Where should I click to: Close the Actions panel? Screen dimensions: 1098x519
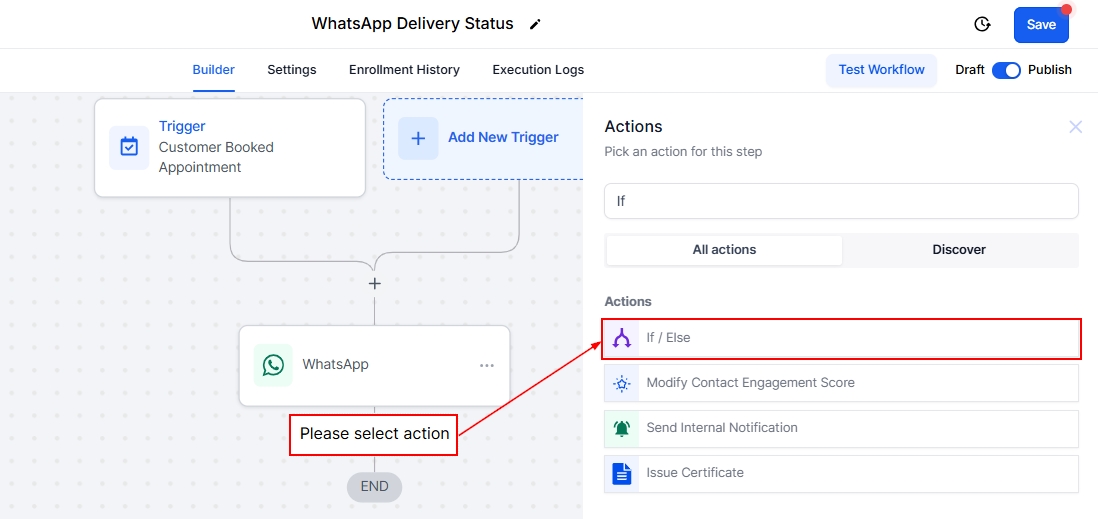coord(1076,127)
